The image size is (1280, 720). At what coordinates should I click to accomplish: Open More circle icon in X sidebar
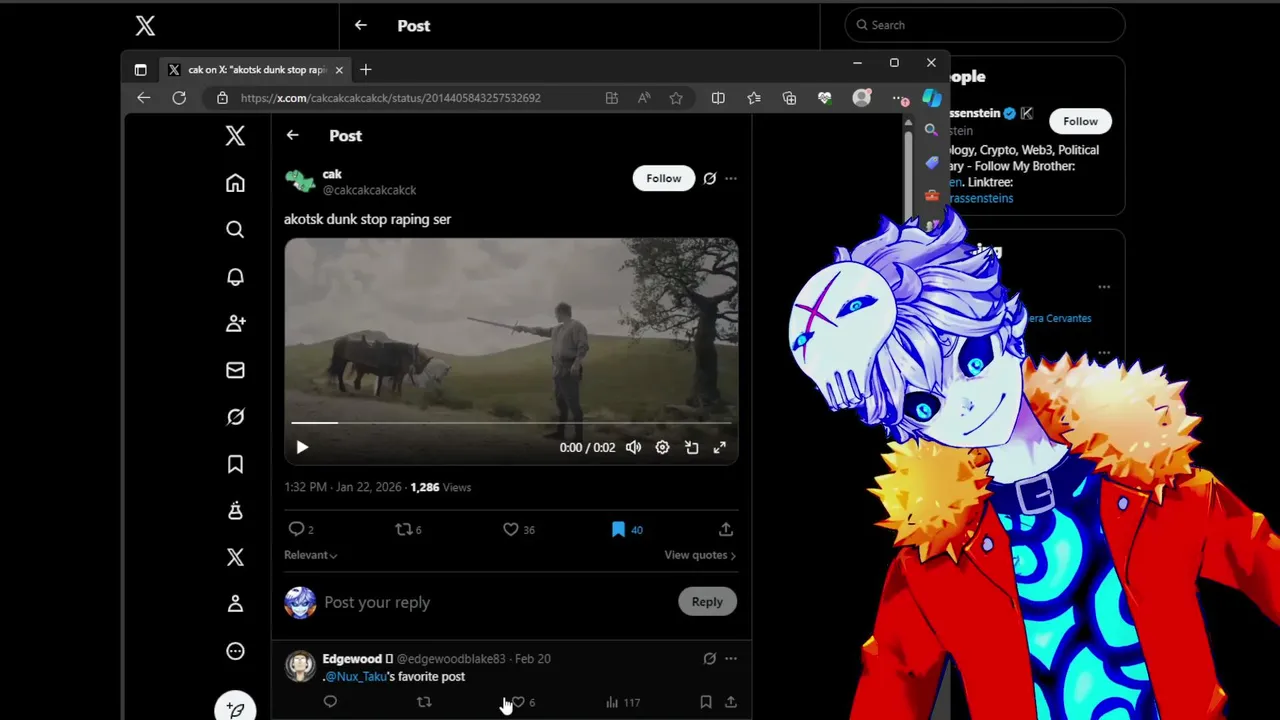(x=235, y=651)
